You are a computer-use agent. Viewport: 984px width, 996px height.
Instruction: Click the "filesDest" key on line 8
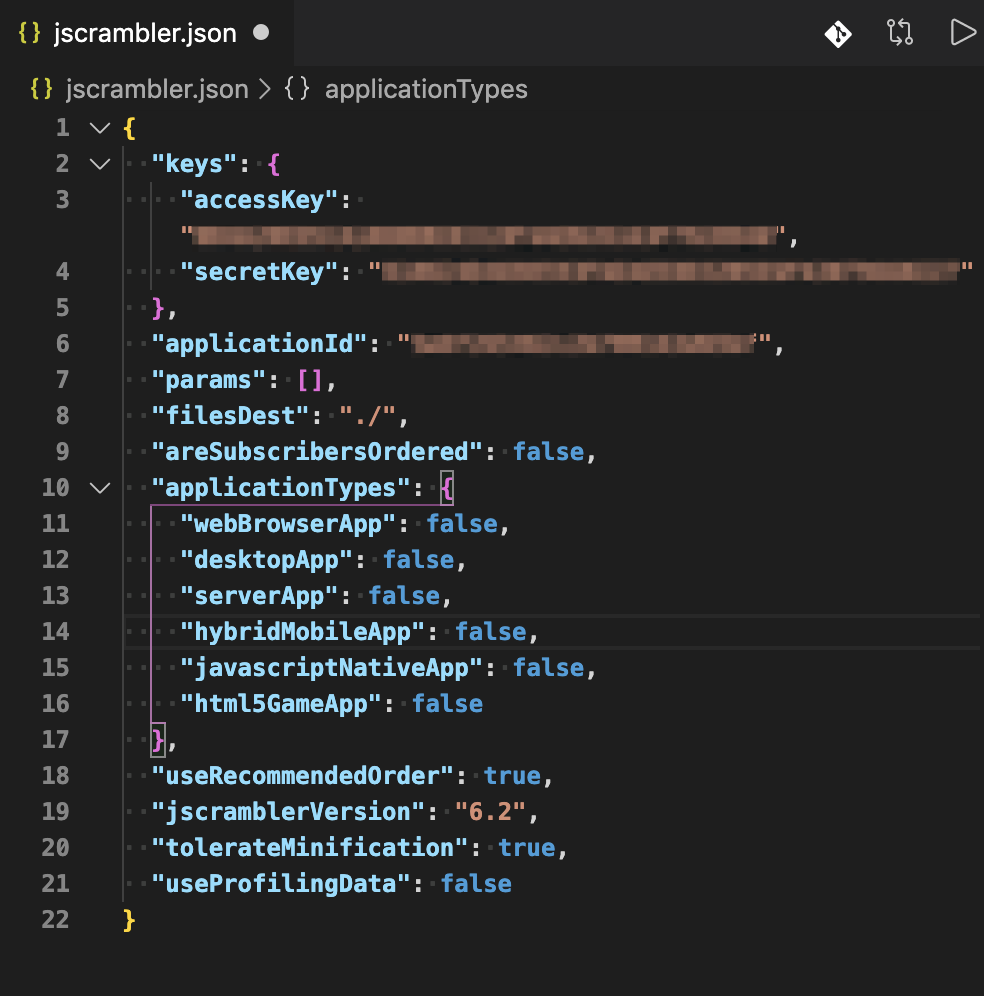(230, 416)
